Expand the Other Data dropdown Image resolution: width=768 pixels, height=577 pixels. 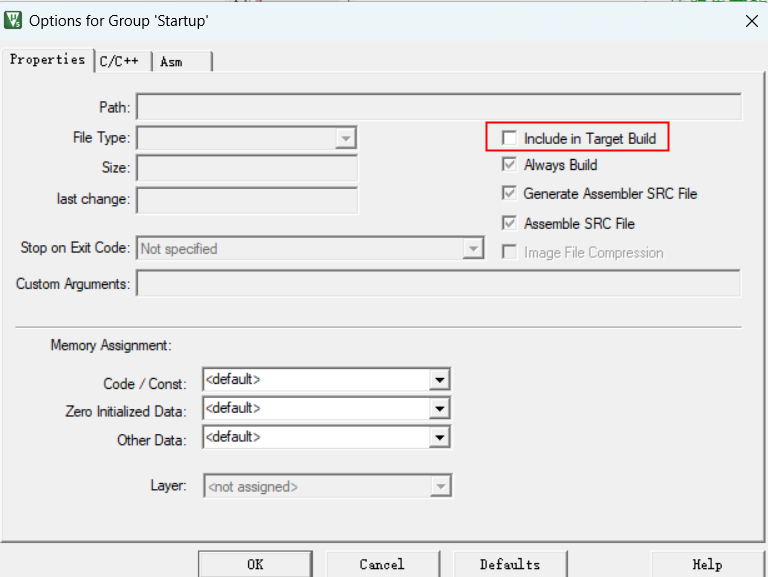[x=438, y=438]
